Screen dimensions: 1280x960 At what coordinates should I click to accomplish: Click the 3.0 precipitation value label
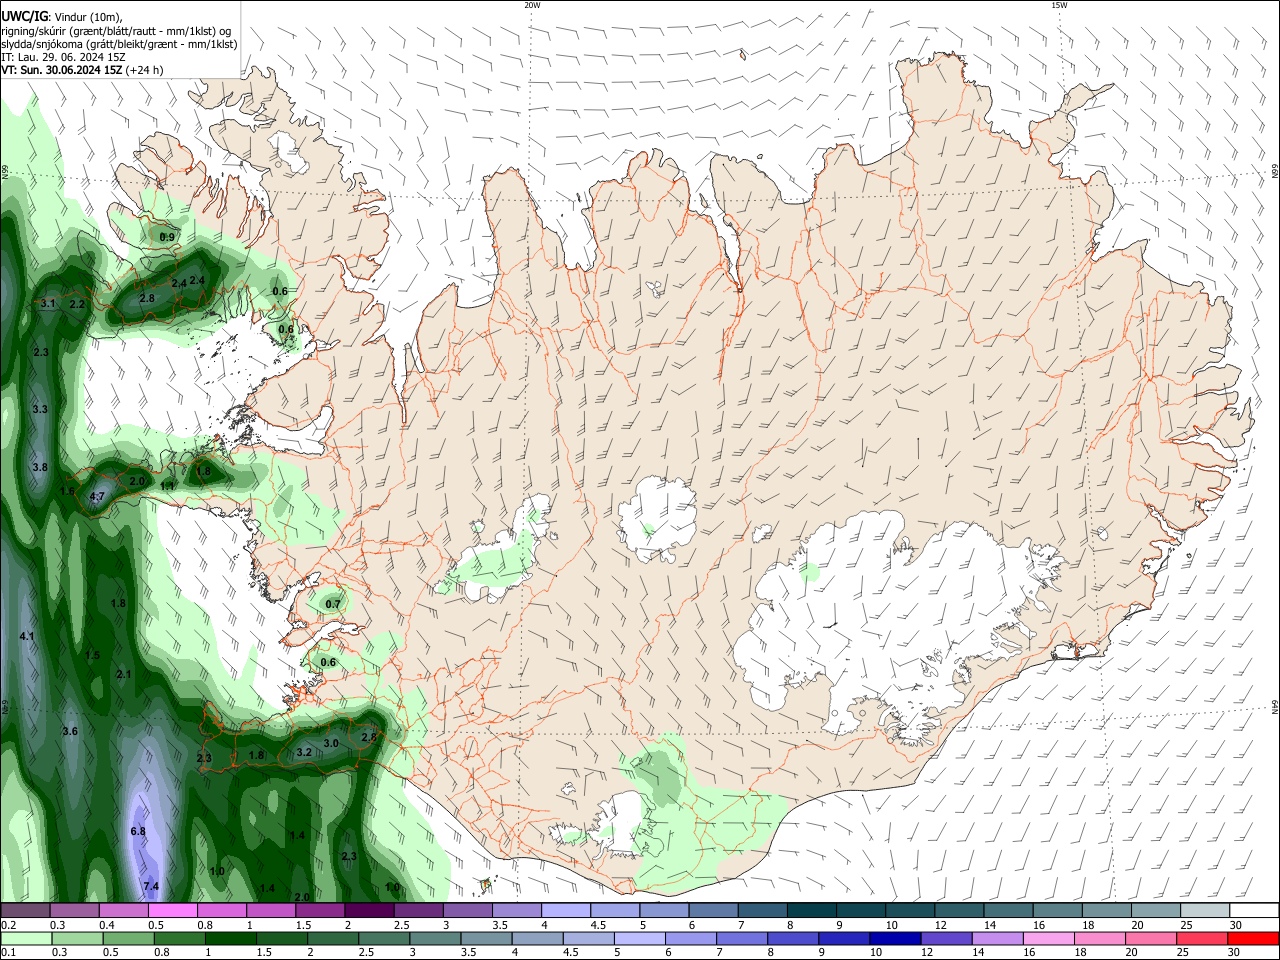(x=331, y=743)
